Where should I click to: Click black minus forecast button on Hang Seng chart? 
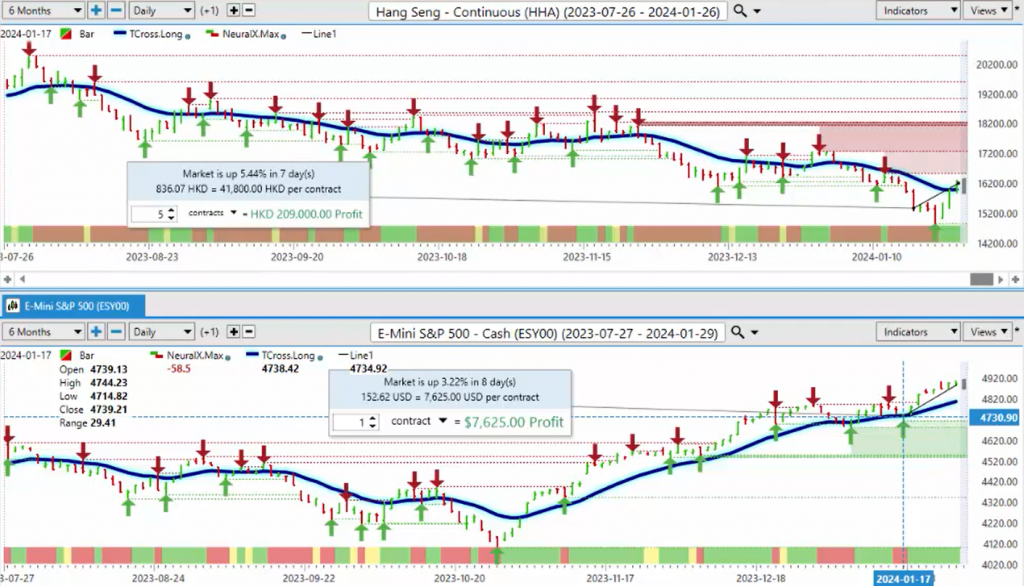pyautogui.click(x=249, y=10)
